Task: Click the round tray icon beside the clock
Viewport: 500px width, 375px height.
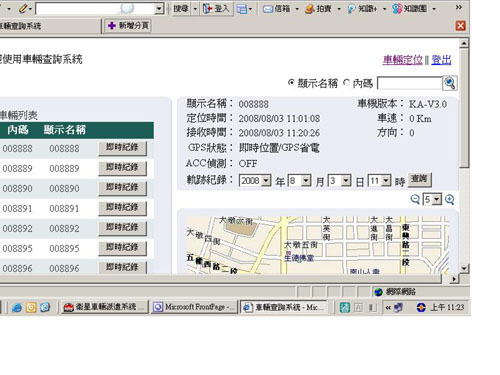Action: (421, 307)
